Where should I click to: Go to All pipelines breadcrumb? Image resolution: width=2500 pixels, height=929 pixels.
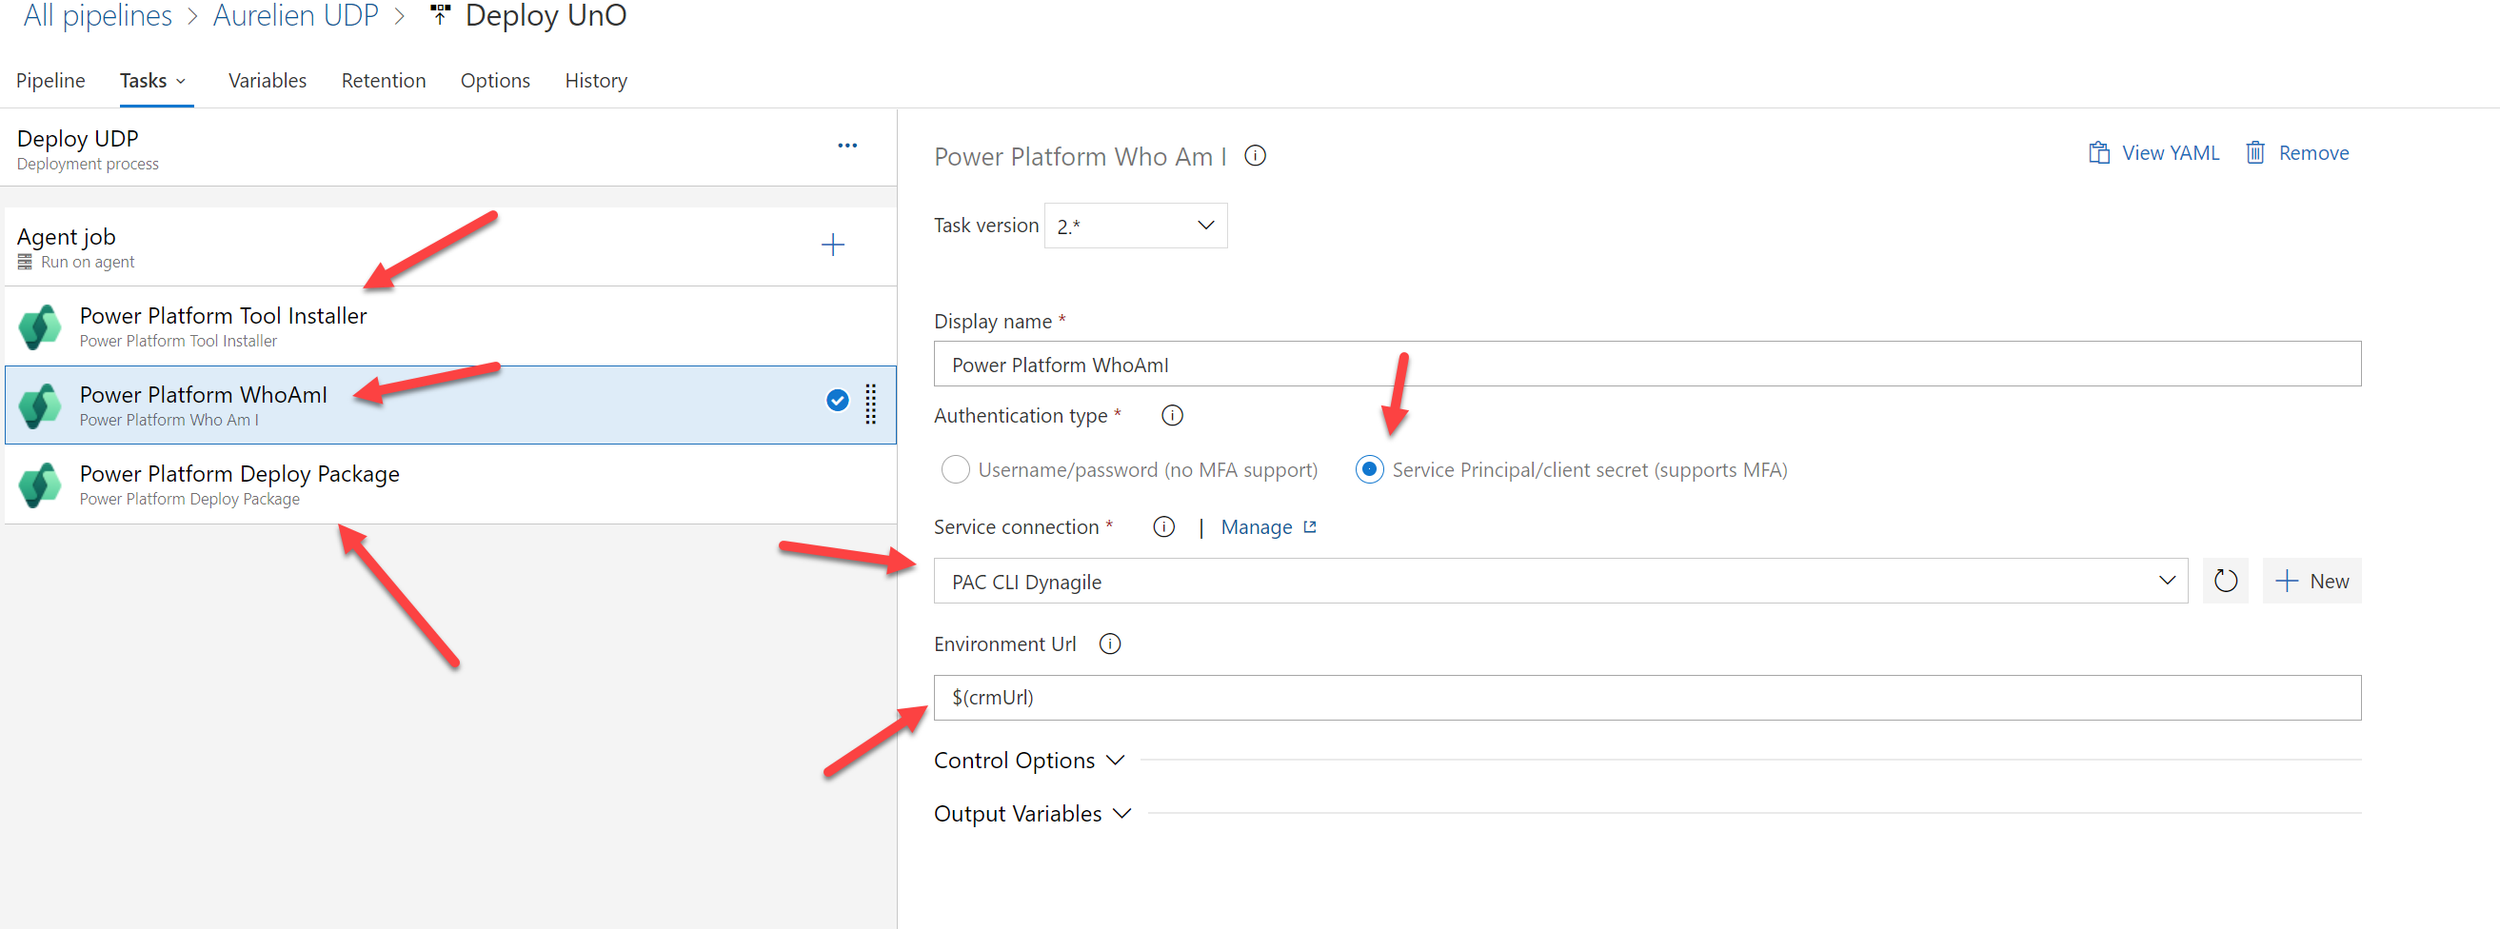point(97,15)
